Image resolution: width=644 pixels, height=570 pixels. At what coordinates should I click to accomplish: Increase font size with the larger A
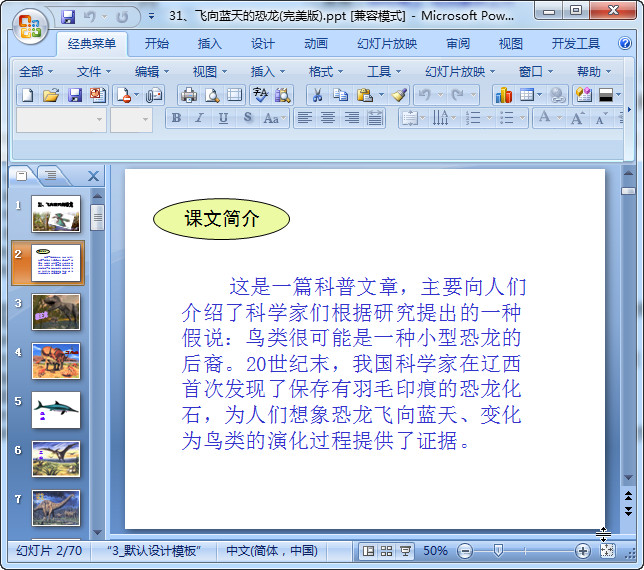[577, 118]
